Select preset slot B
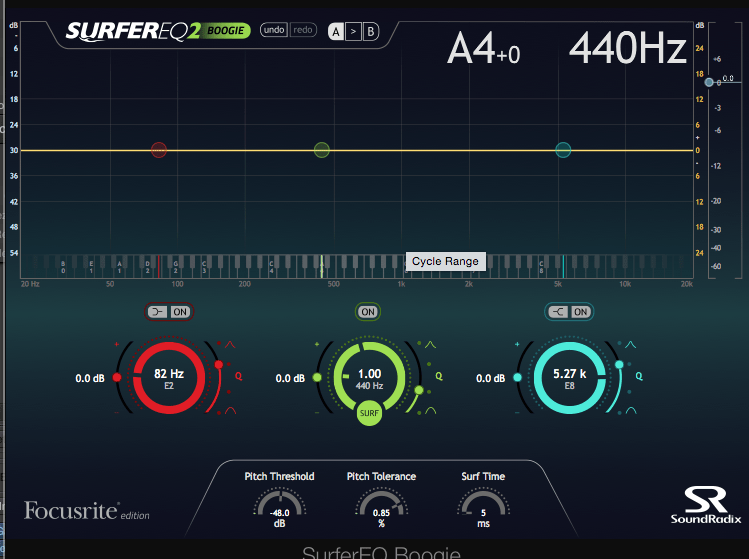Viewport: 749px width, 559px height. coord(370,32)
